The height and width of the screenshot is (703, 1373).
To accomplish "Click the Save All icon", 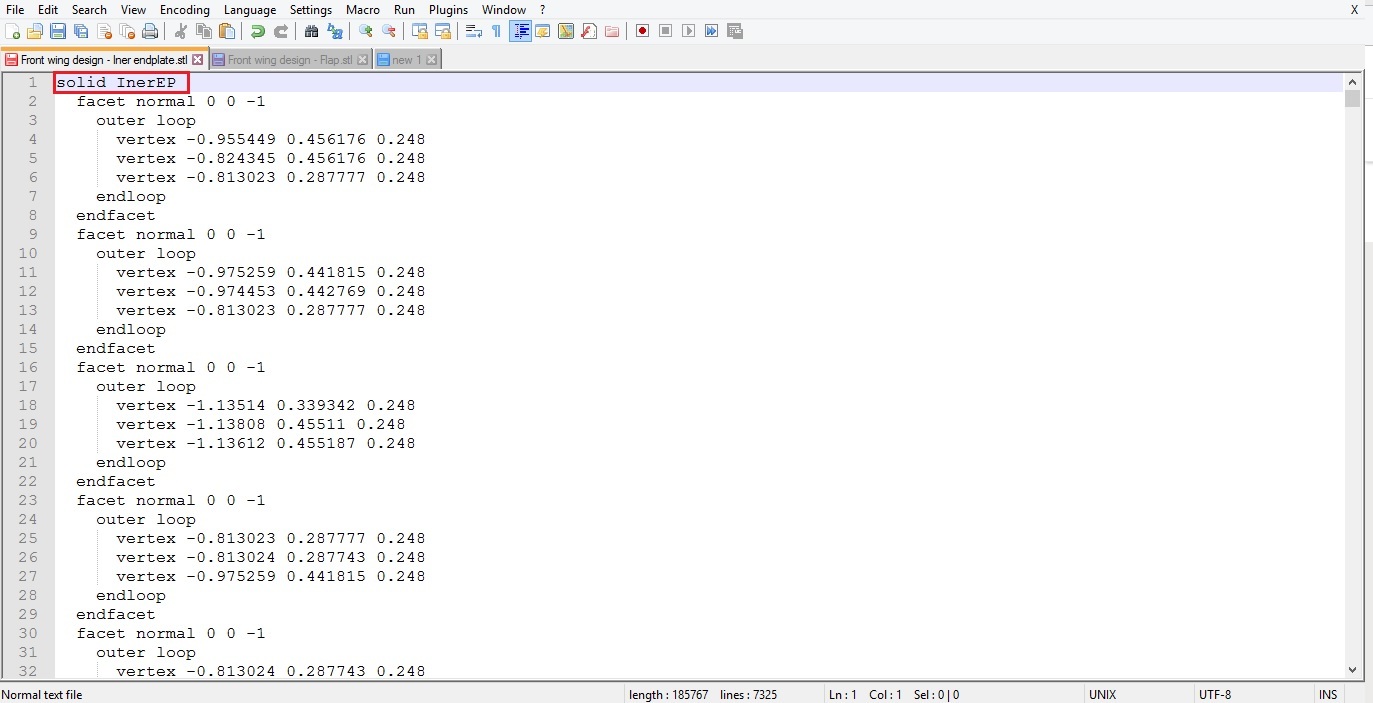I will point(81,31).
